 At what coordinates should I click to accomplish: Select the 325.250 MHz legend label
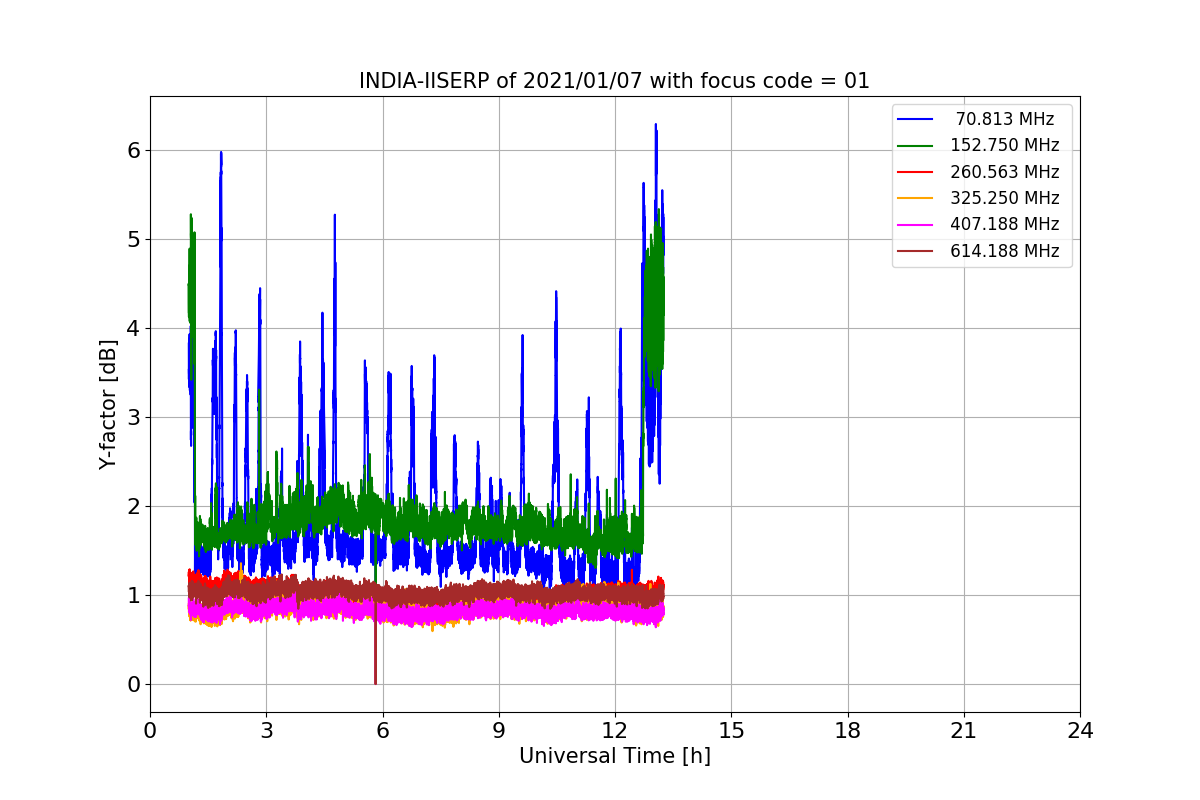point(1005,198)
